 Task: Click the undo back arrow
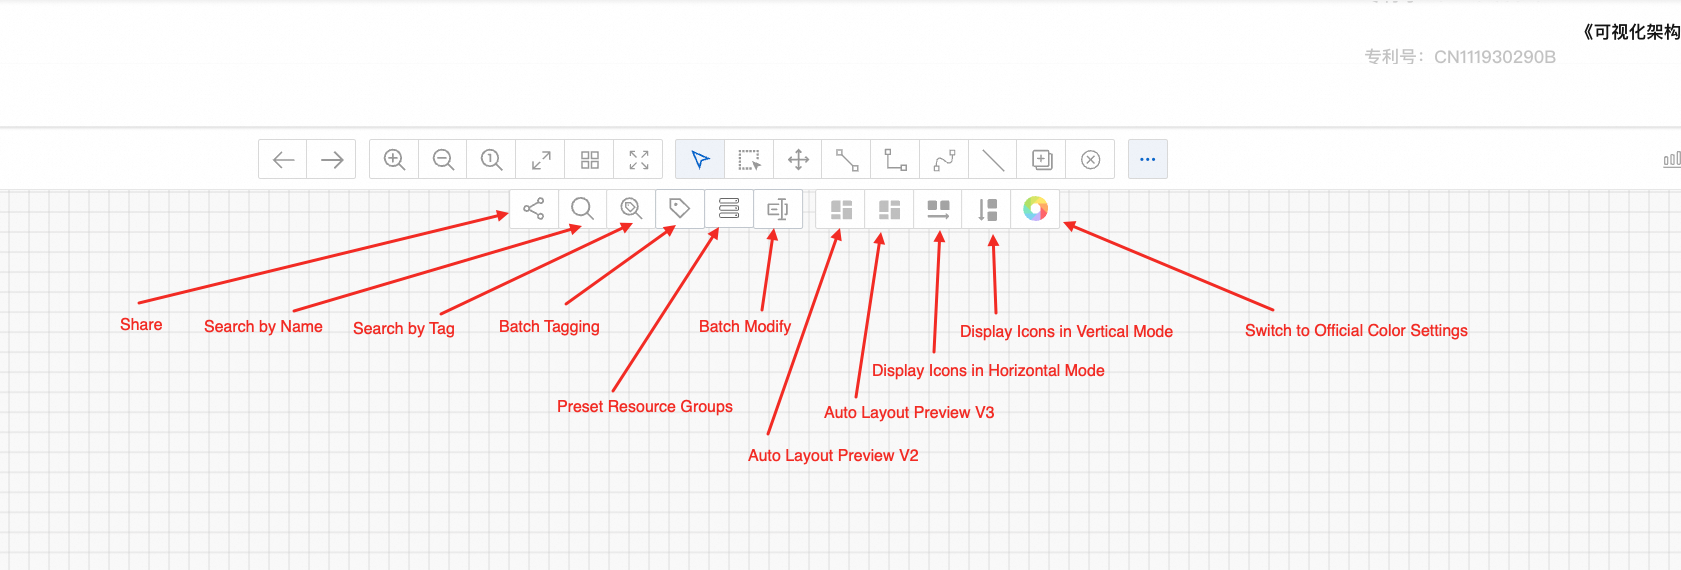[x=283, y=159]
